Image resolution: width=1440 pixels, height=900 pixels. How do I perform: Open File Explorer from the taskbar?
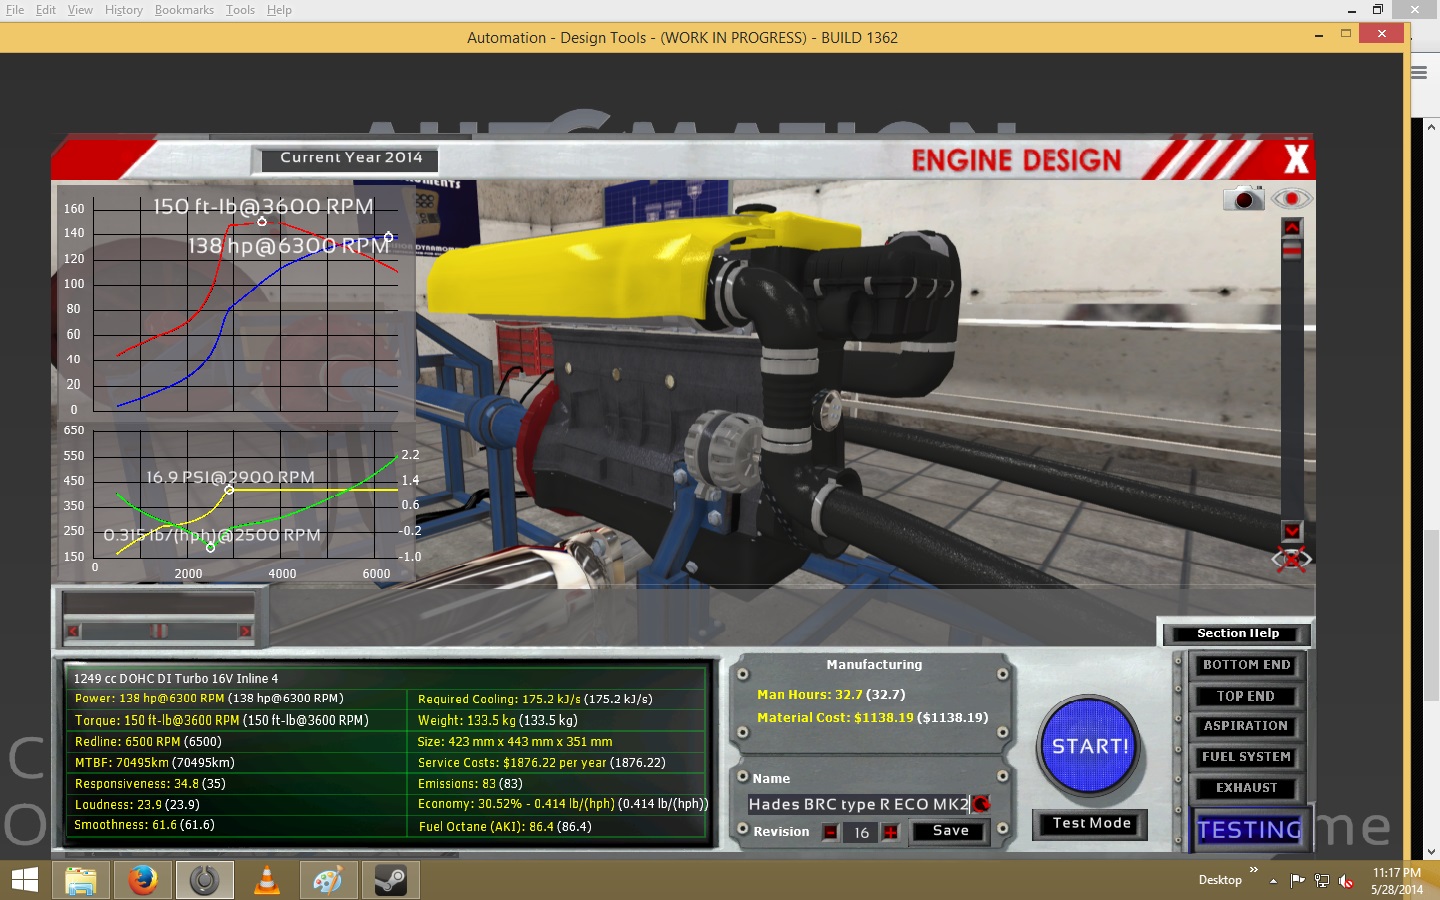81,880
